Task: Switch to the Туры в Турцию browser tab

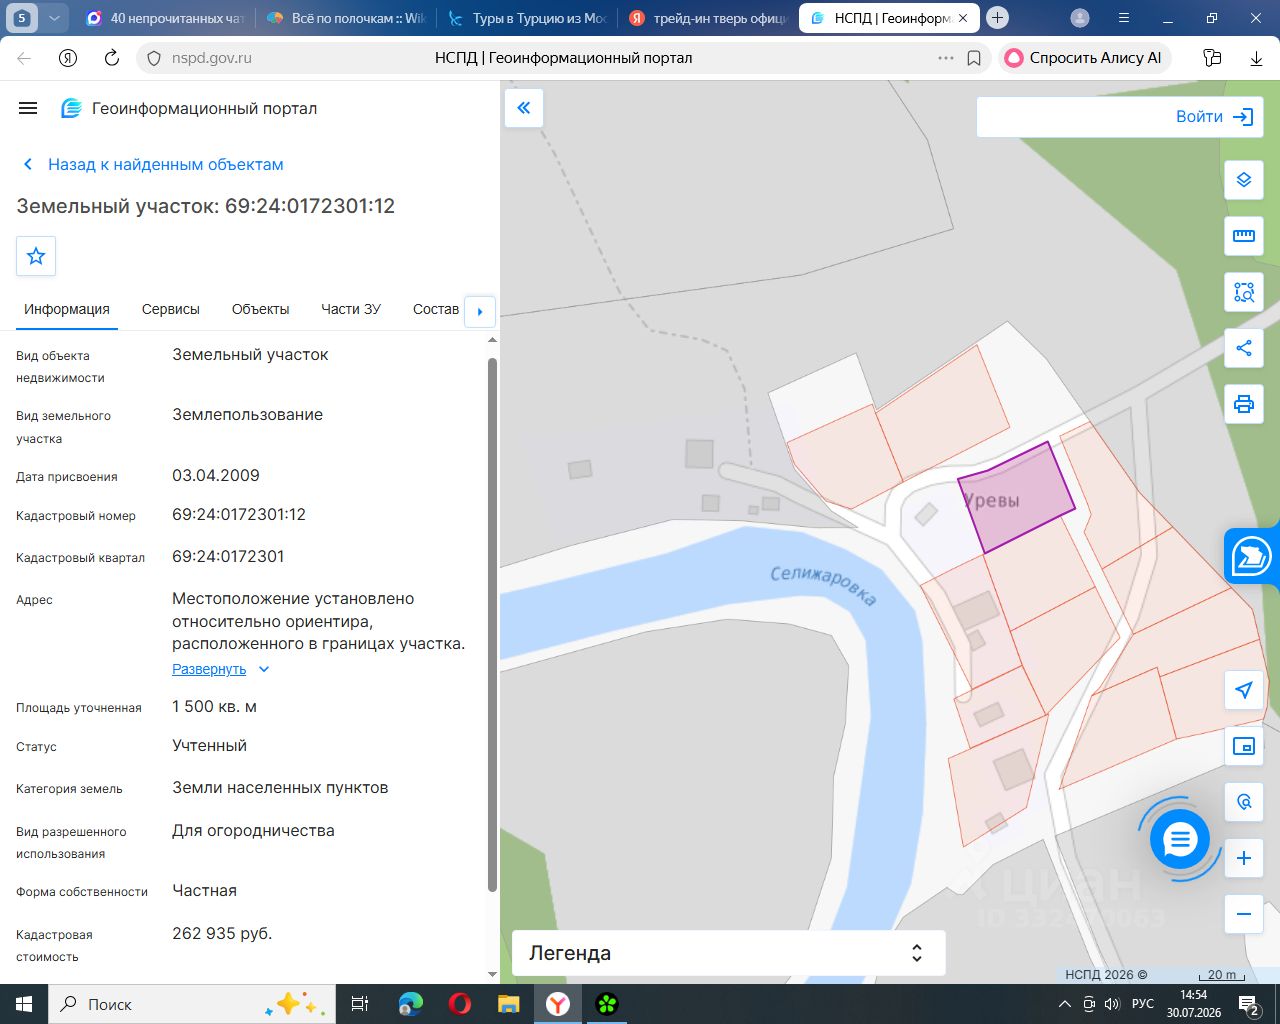Action: pos(528,18)
